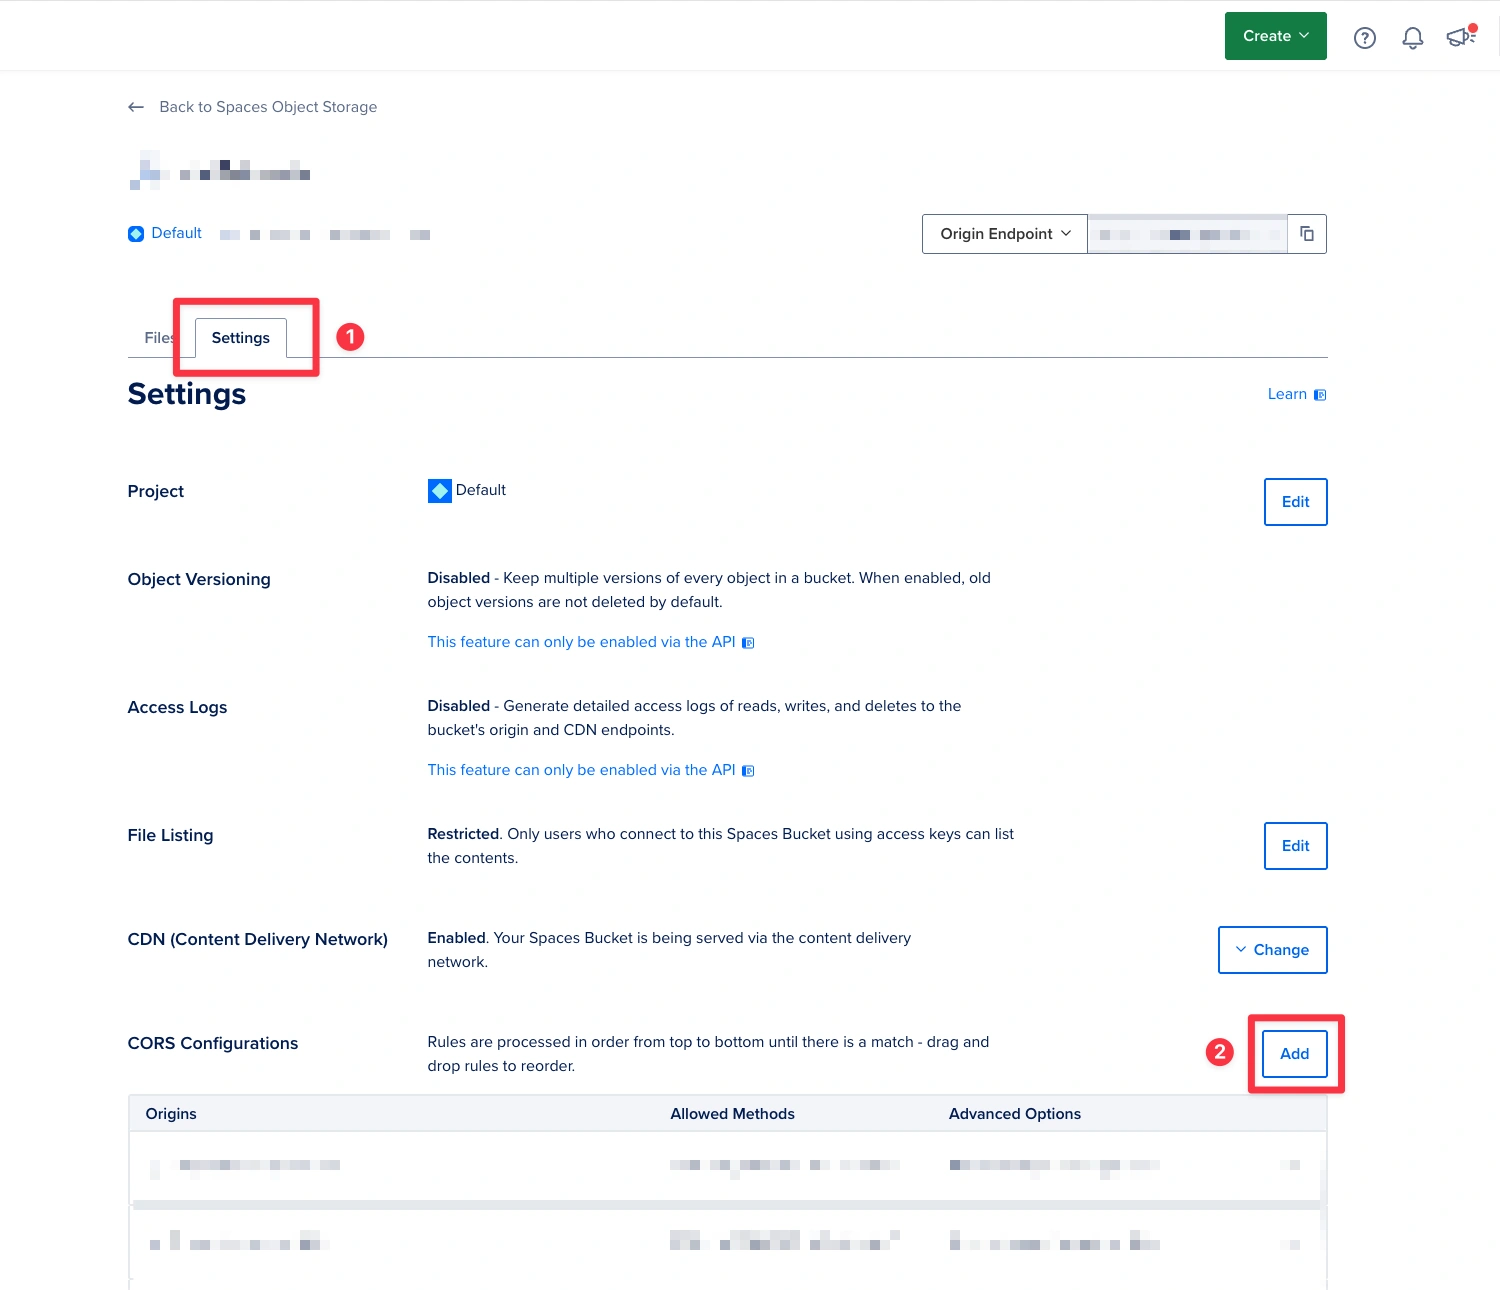The image size is (1500, 1290).
Task: Open options for the second CORS rule row
Action: [x=1293, y=1243]
